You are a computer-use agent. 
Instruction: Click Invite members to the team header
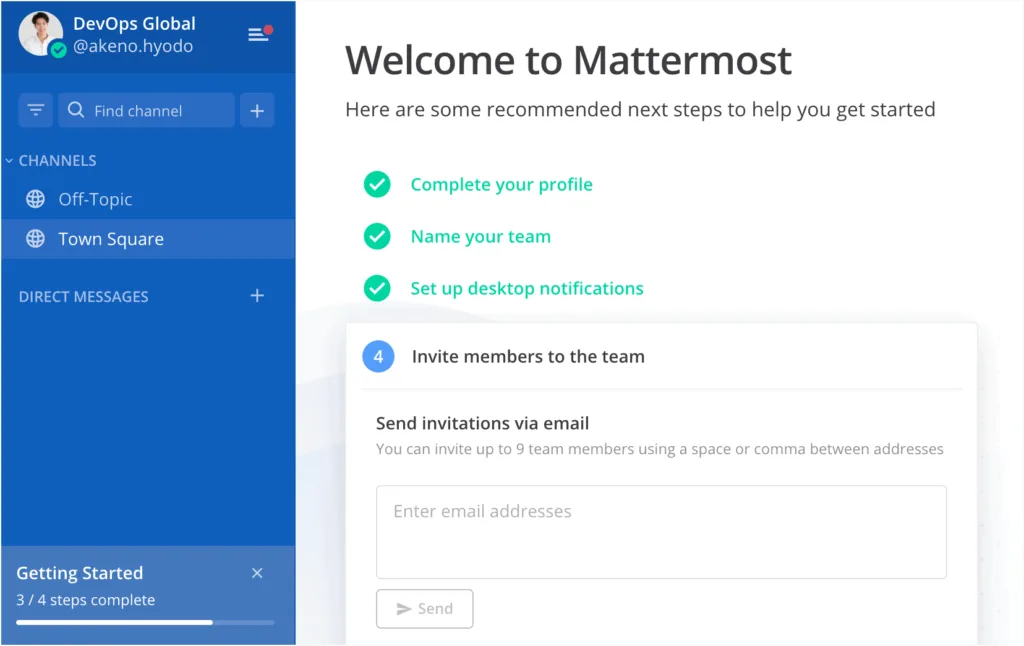tap(528, 357)
